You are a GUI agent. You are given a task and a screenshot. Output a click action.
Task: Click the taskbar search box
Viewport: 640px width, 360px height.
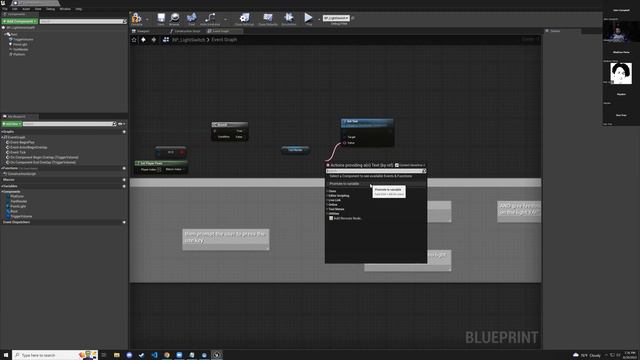[55, 355]
